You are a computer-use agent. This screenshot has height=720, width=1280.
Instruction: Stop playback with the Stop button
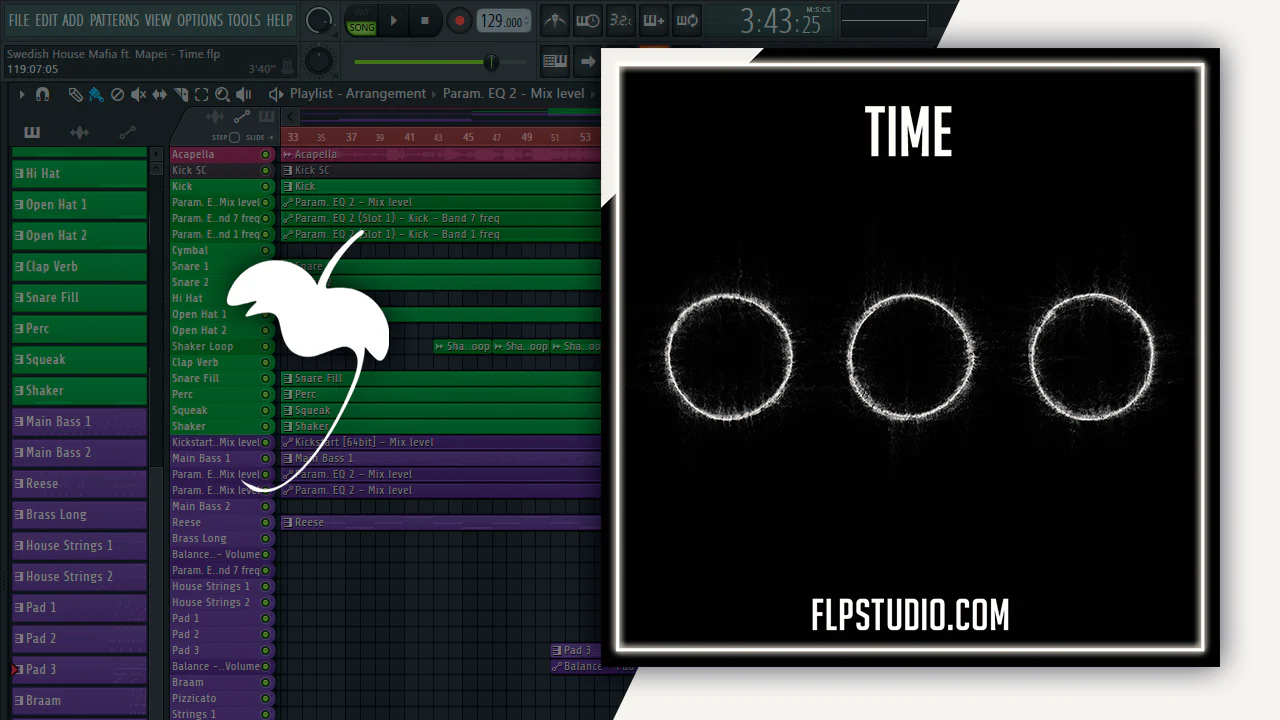[424, 21]
